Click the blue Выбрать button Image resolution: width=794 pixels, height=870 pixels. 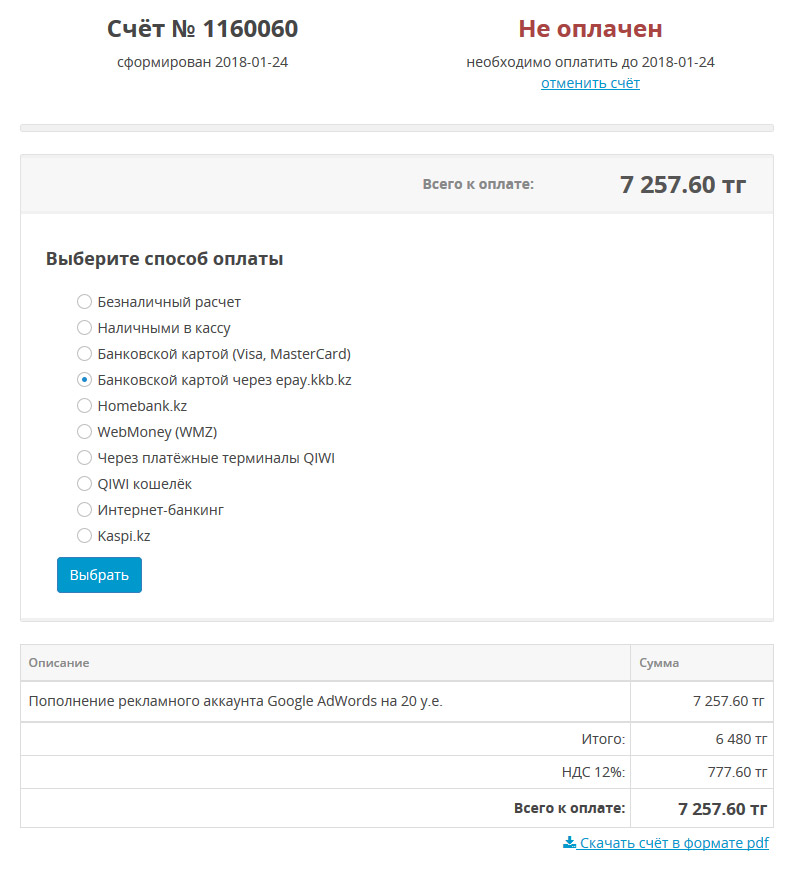pos(99,575)
